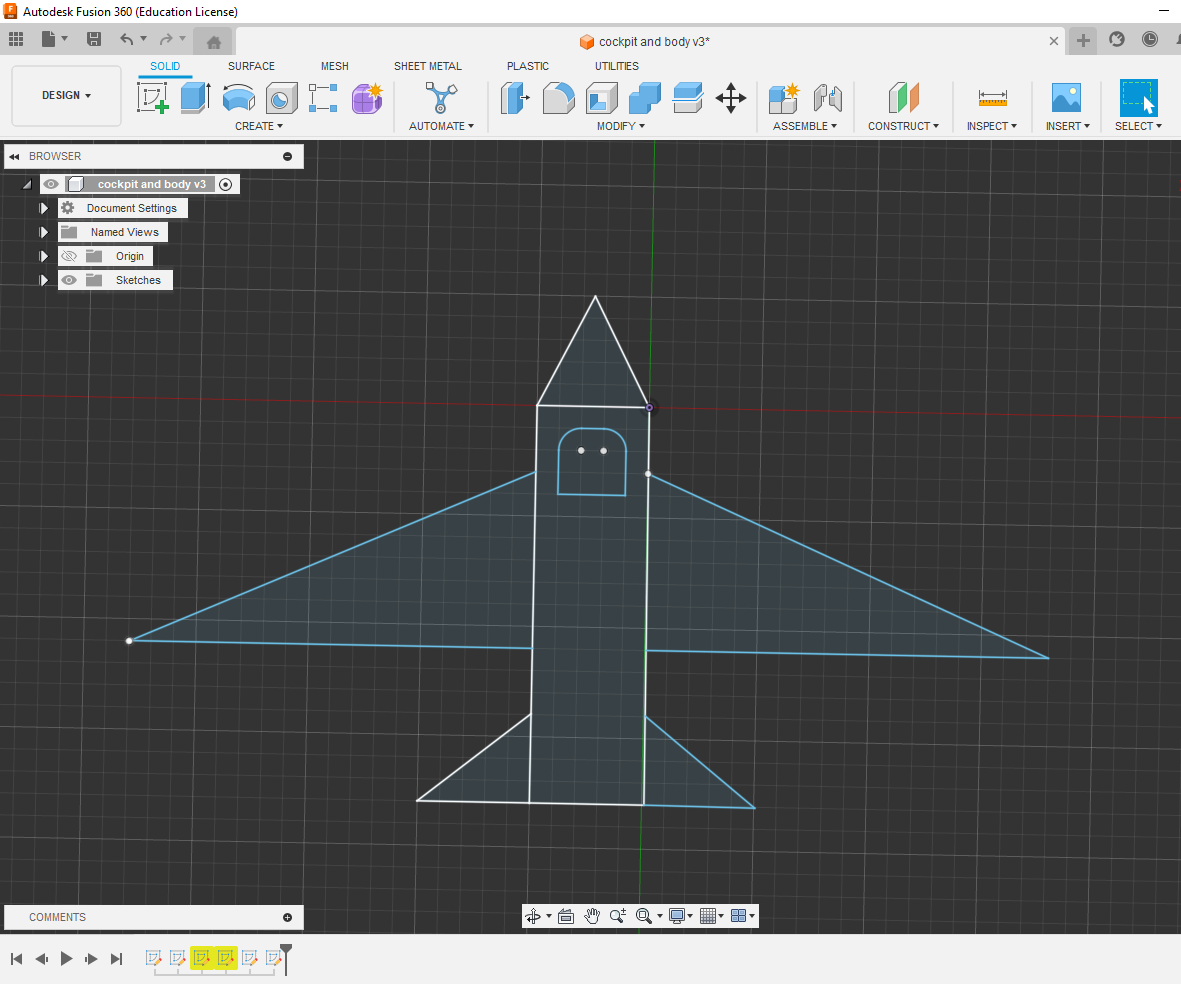Viewport: 1181px width, 984px height.
Task: Click the Move/Copy tool icon
Action: click(x=731, y=98)
